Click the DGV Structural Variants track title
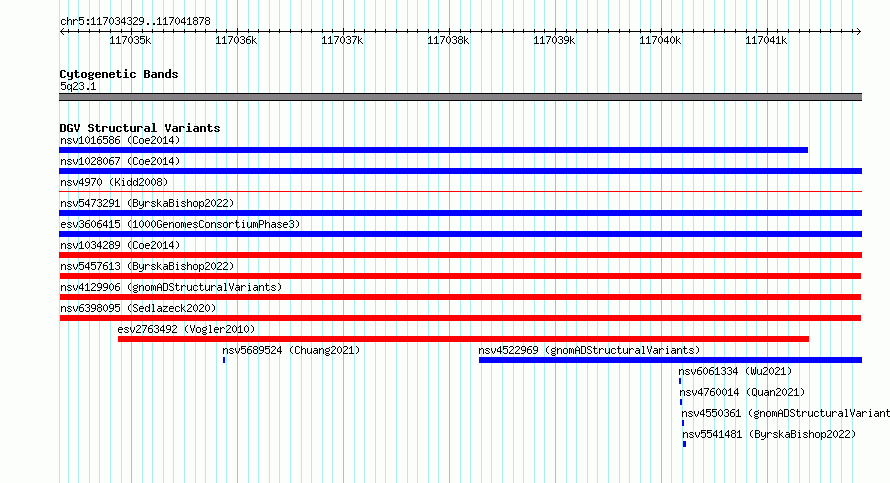This screenshot has width=890, height=483. tap(140, 128)
